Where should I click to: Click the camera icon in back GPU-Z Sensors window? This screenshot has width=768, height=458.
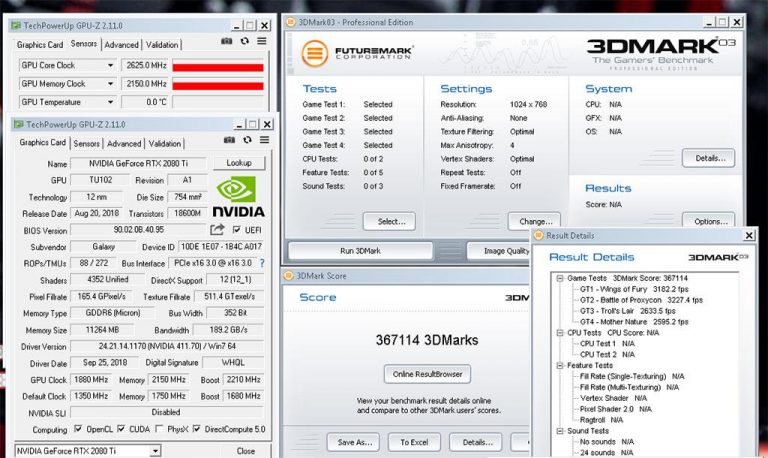click(226, 41)
